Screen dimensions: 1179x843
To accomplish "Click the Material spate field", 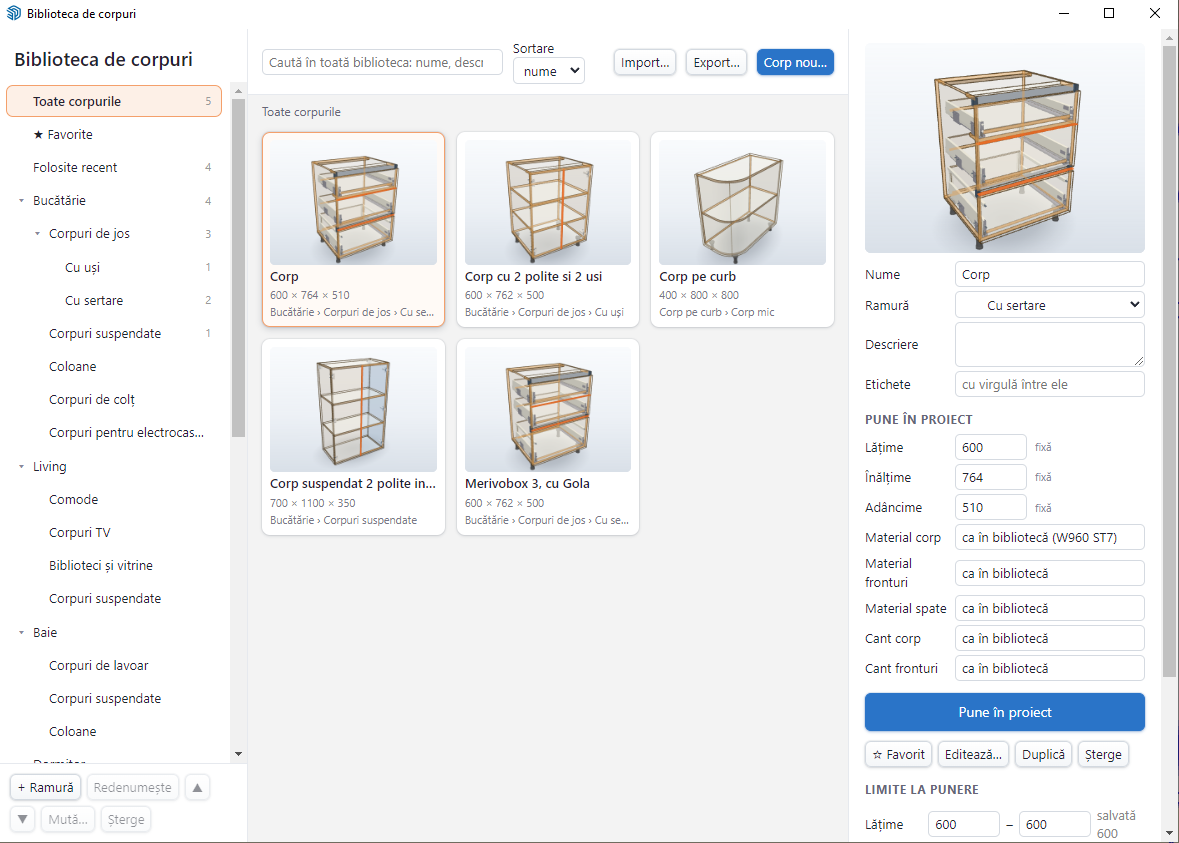I will pos(1050,608).
